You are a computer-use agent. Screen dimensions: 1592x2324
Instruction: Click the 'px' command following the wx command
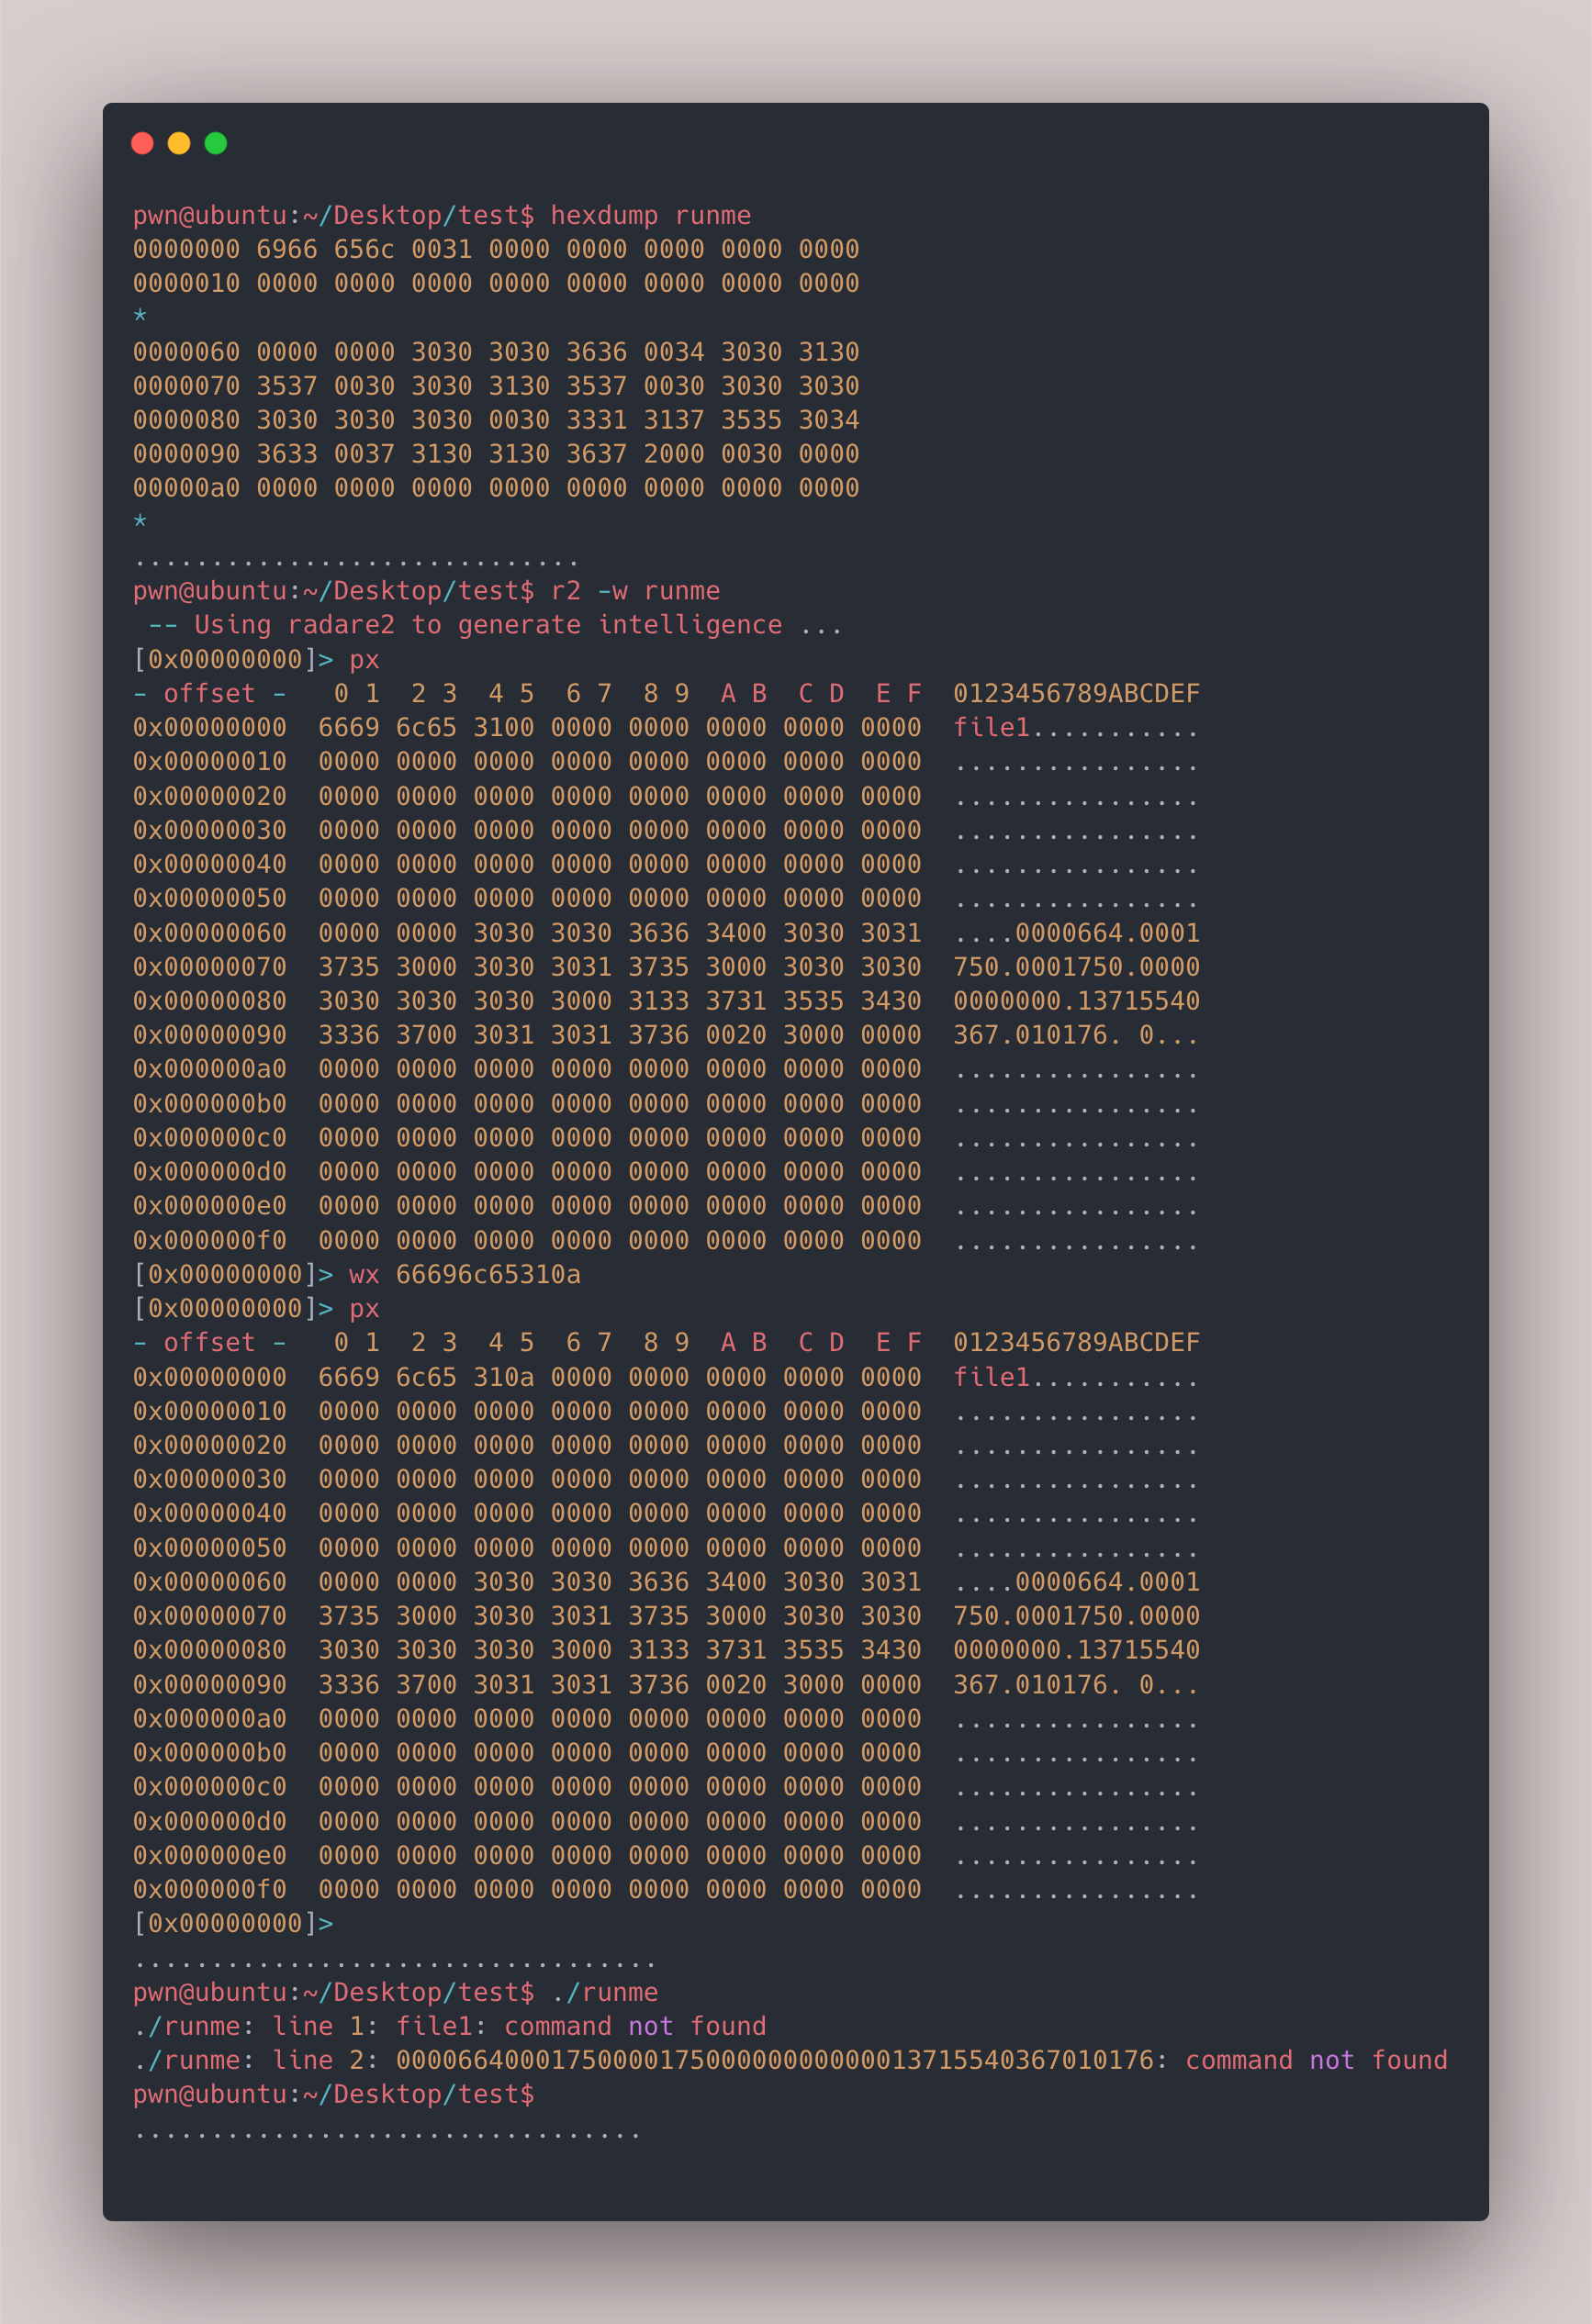coord(364,1309)
